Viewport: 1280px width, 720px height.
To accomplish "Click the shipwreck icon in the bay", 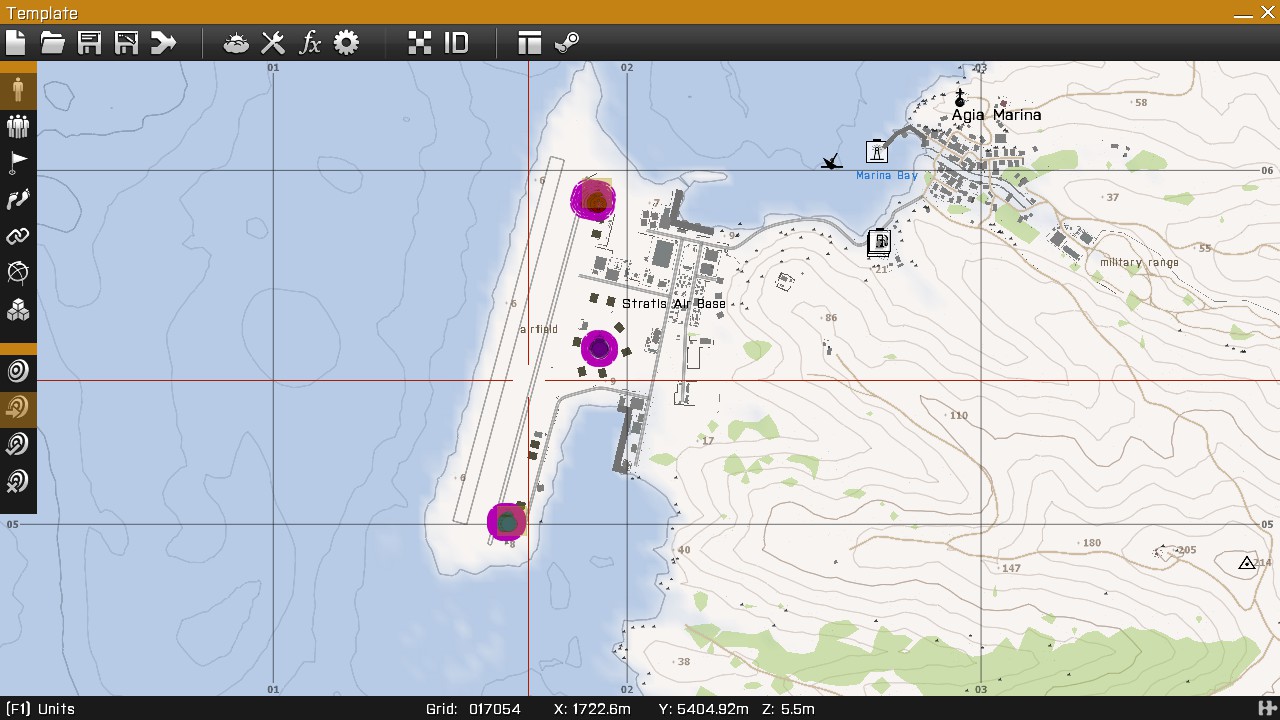I will (x=831, y=162).
